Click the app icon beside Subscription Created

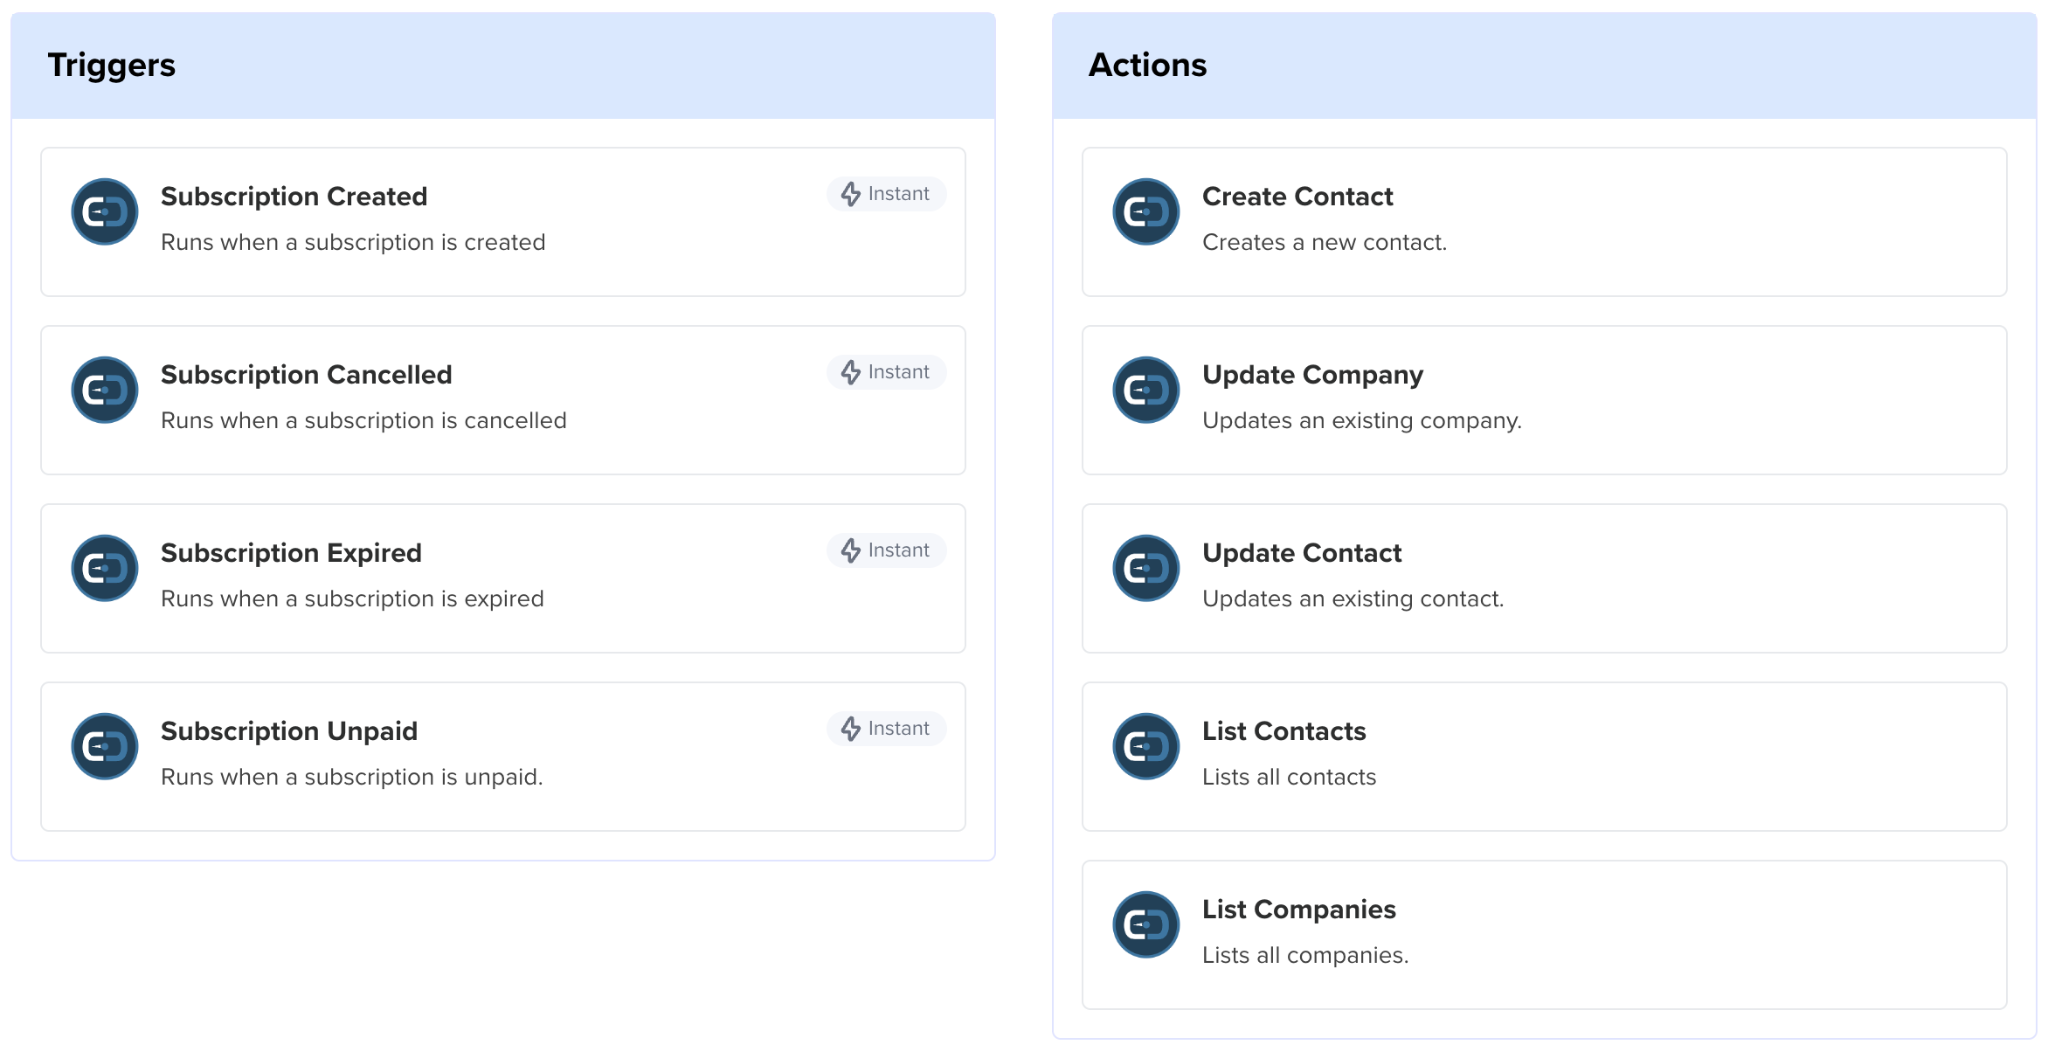pyautogui.click(x=105, y=212)
